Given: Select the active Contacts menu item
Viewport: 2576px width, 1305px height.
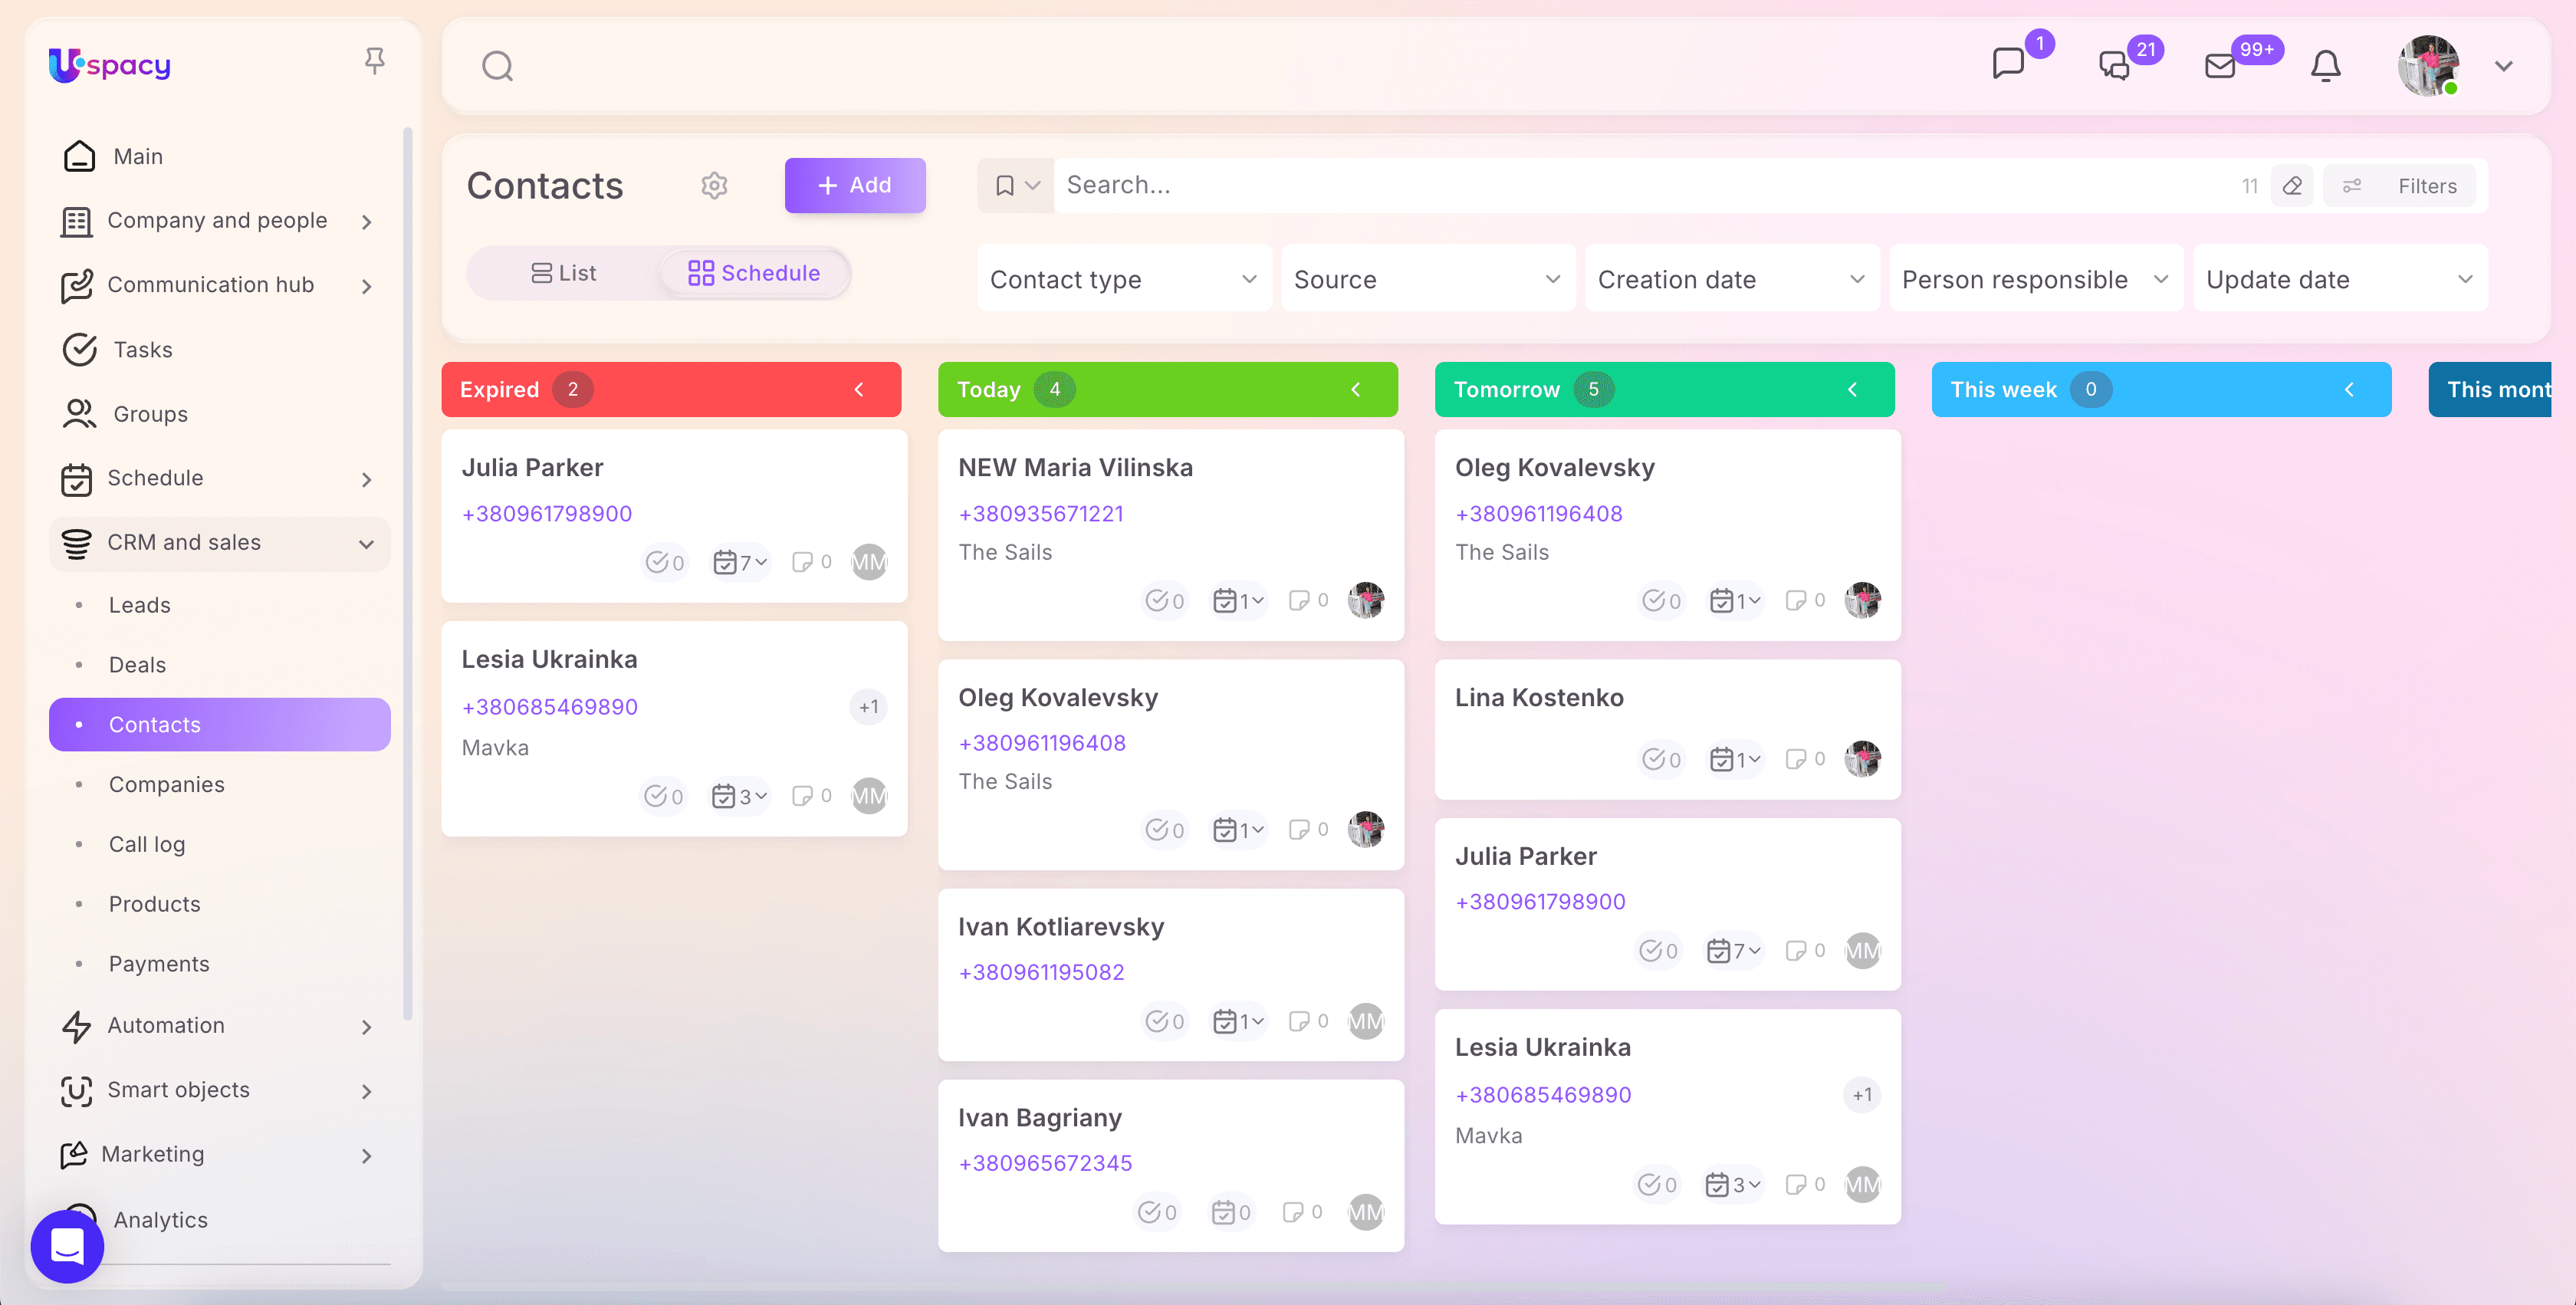Looking at the screenshot, I should coord(220,724).
